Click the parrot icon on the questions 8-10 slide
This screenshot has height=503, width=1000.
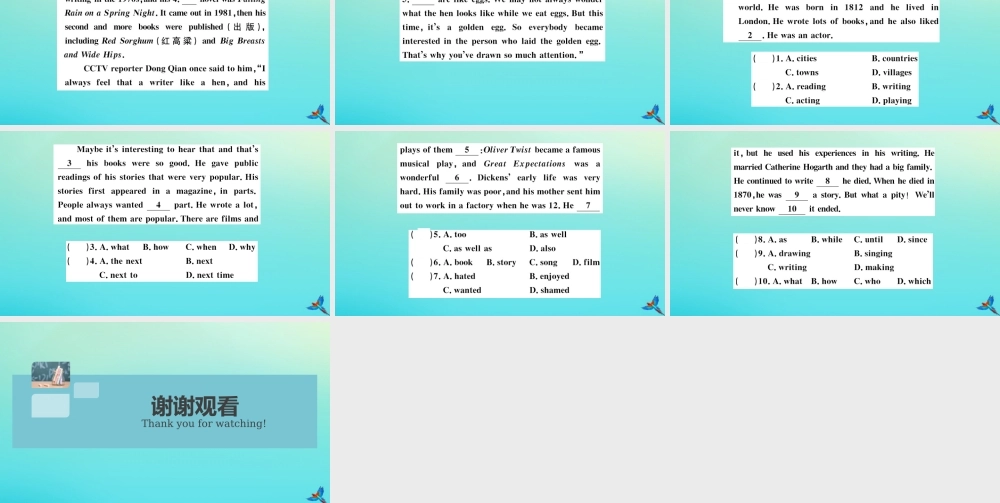988,305
